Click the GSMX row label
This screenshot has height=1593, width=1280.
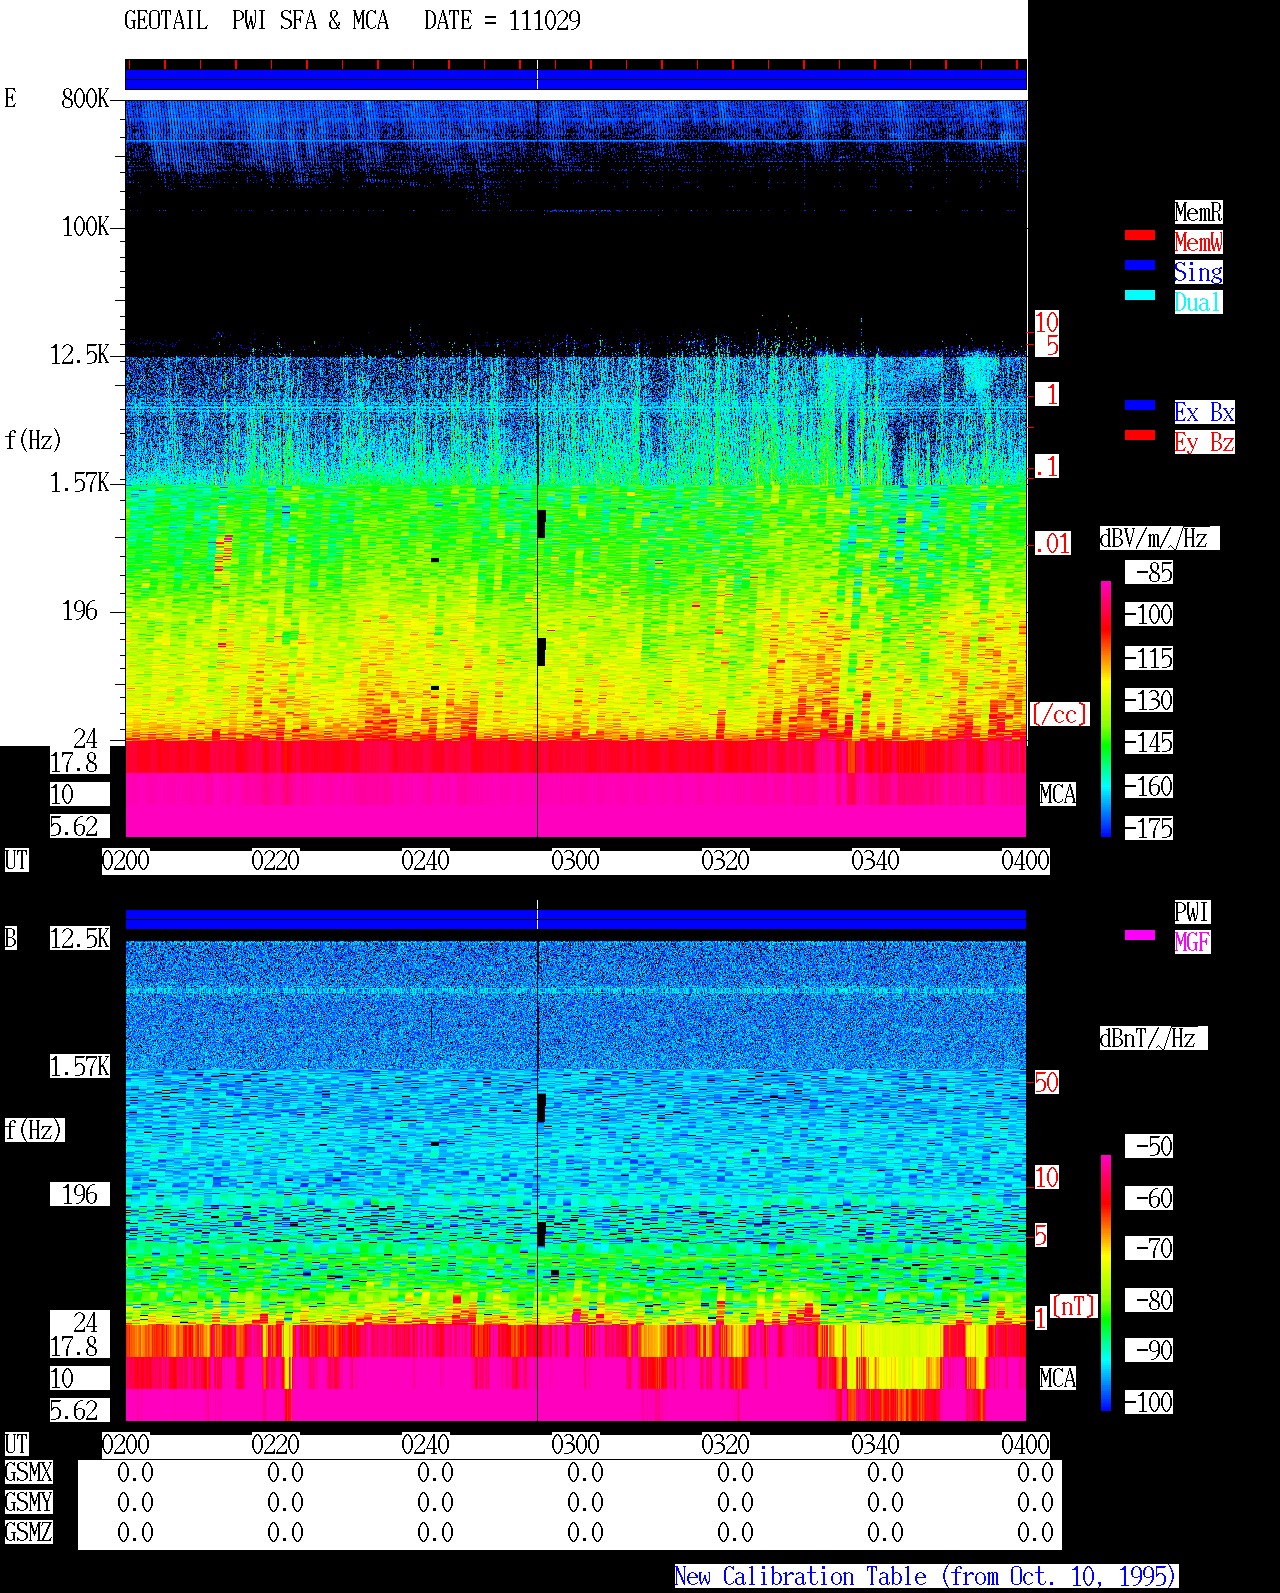(28, 1473)
